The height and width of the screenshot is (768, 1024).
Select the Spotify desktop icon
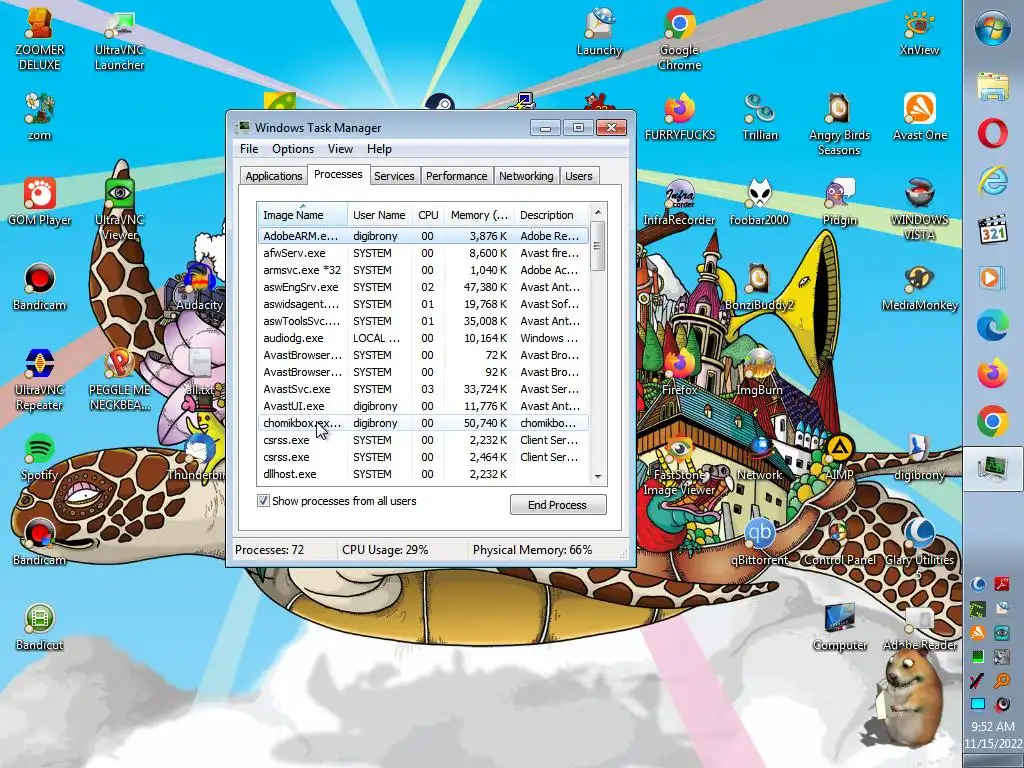pyautogui.click(x=40, y=456)
